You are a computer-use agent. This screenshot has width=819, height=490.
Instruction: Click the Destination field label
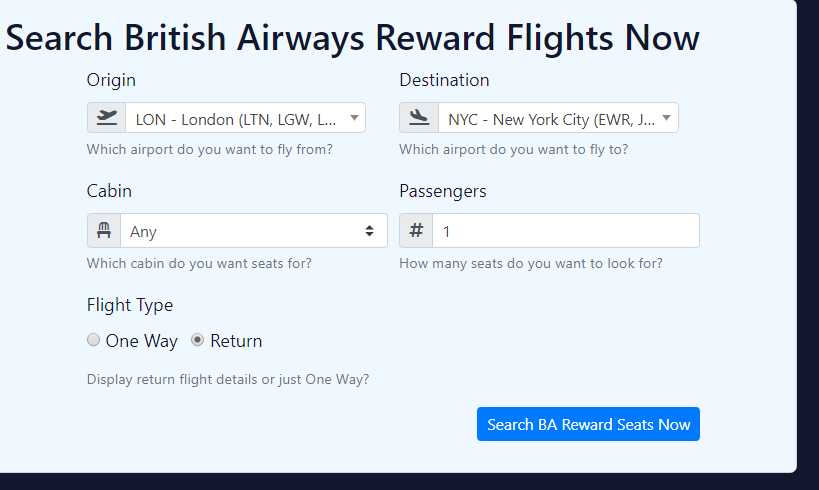444,80
